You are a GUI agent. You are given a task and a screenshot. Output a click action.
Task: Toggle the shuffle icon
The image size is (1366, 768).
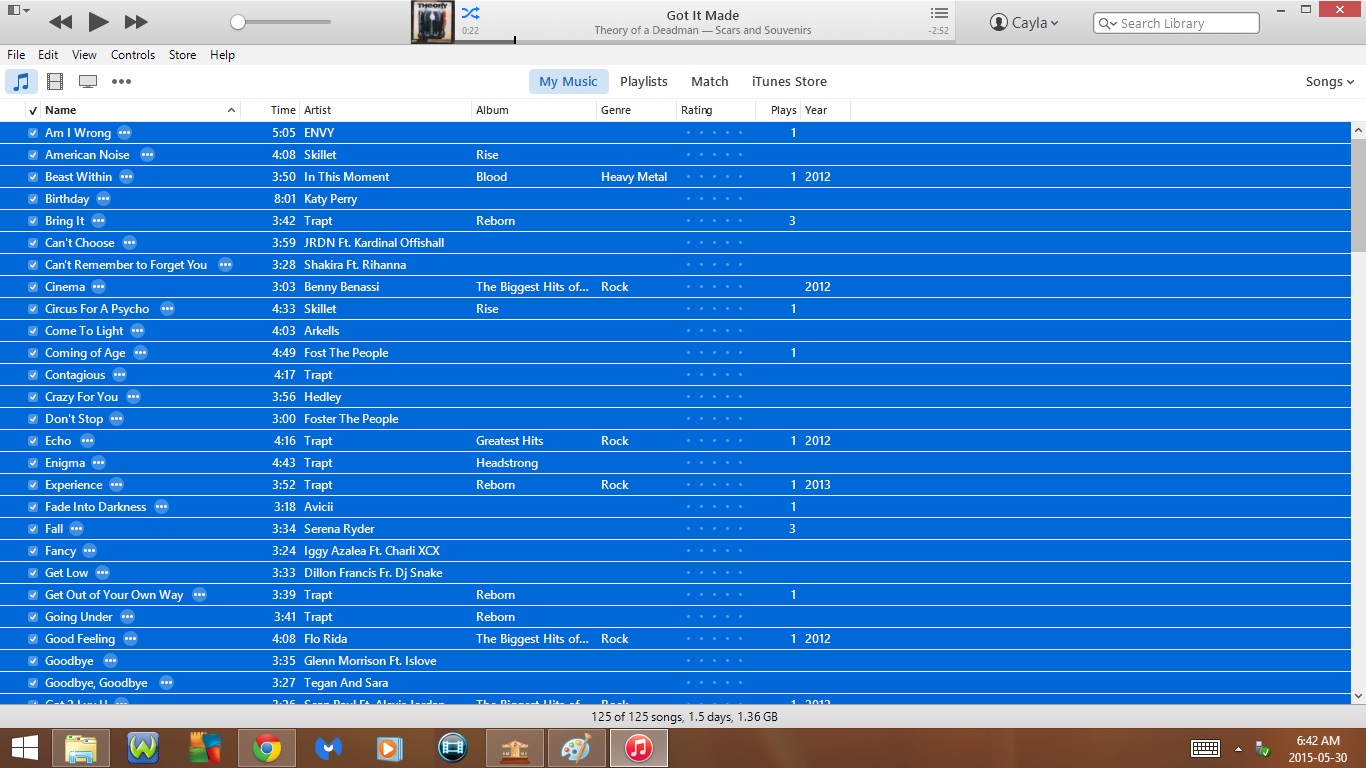point(470,14)
